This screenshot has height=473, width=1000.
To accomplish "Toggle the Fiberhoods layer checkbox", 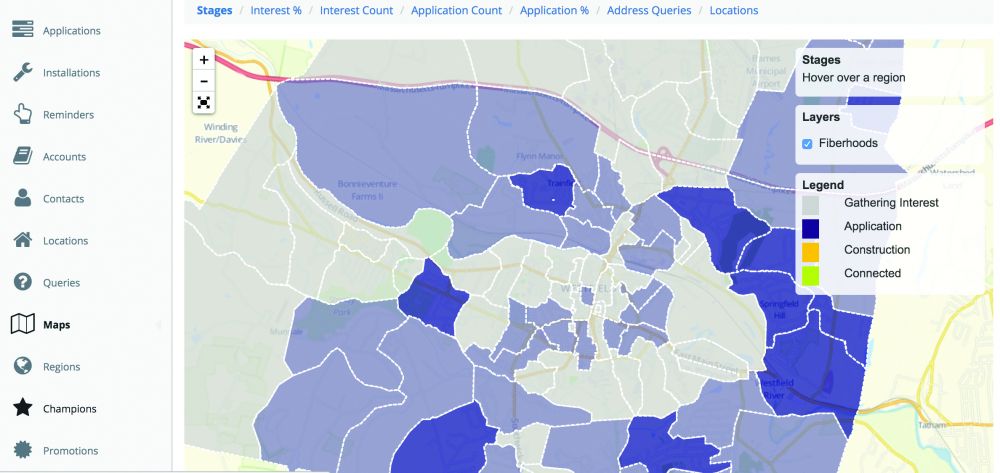I will (807, 144).
